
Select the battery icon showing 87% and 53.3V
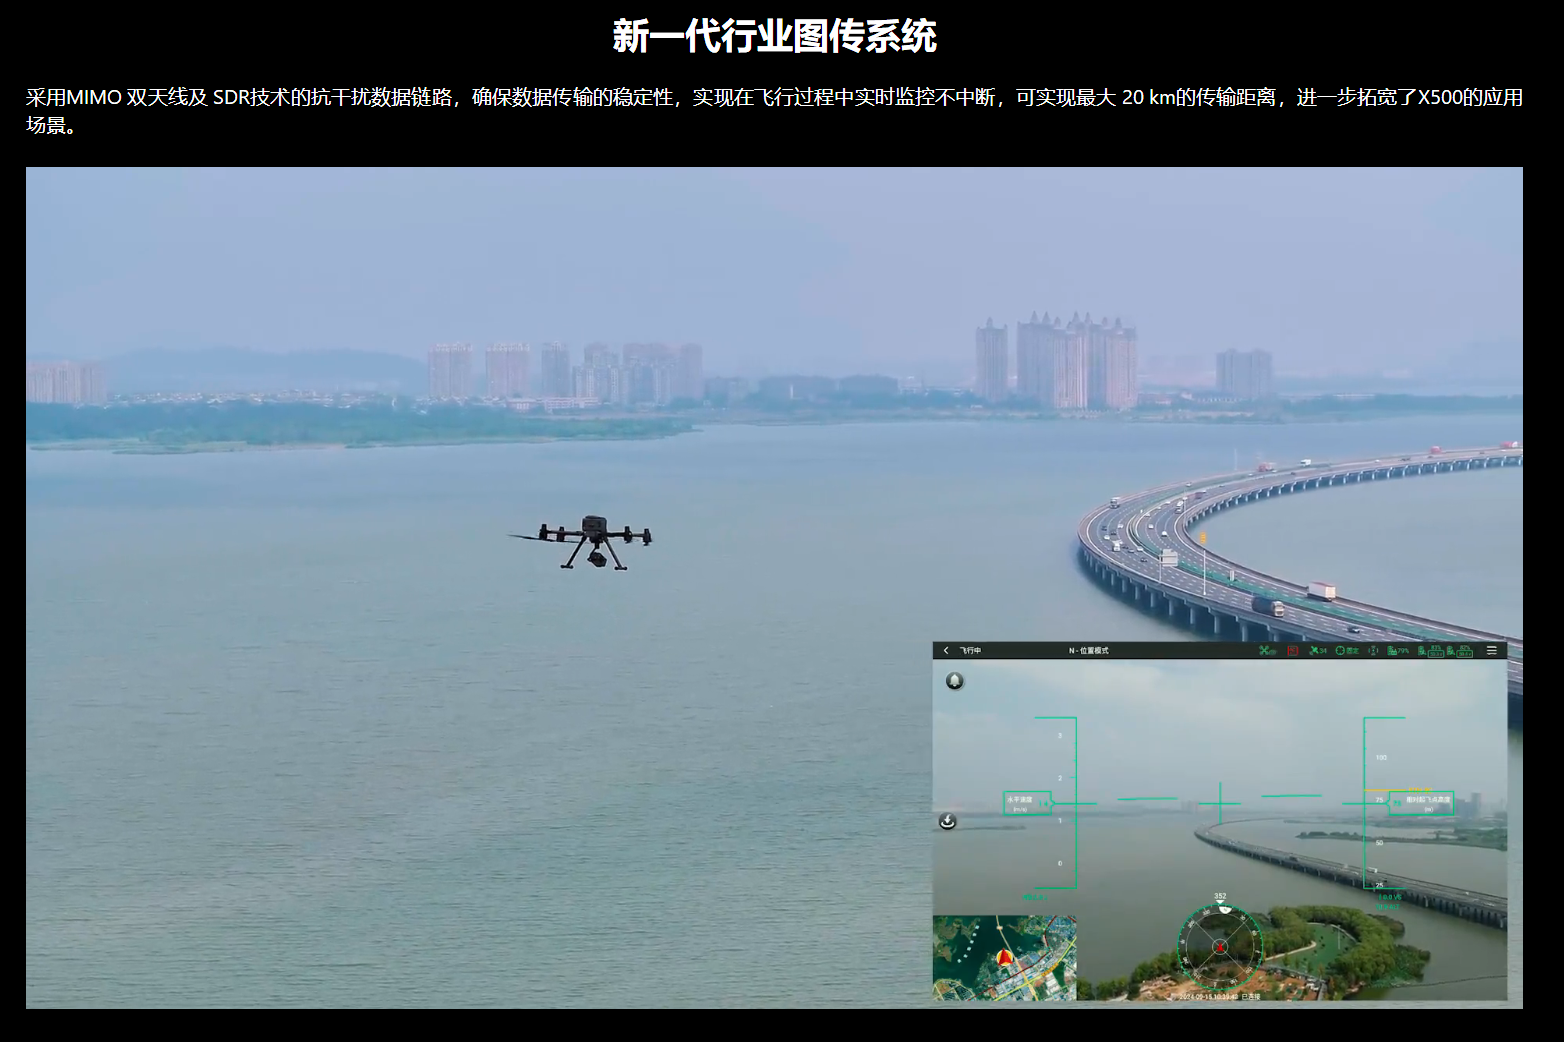(1430, 650)
